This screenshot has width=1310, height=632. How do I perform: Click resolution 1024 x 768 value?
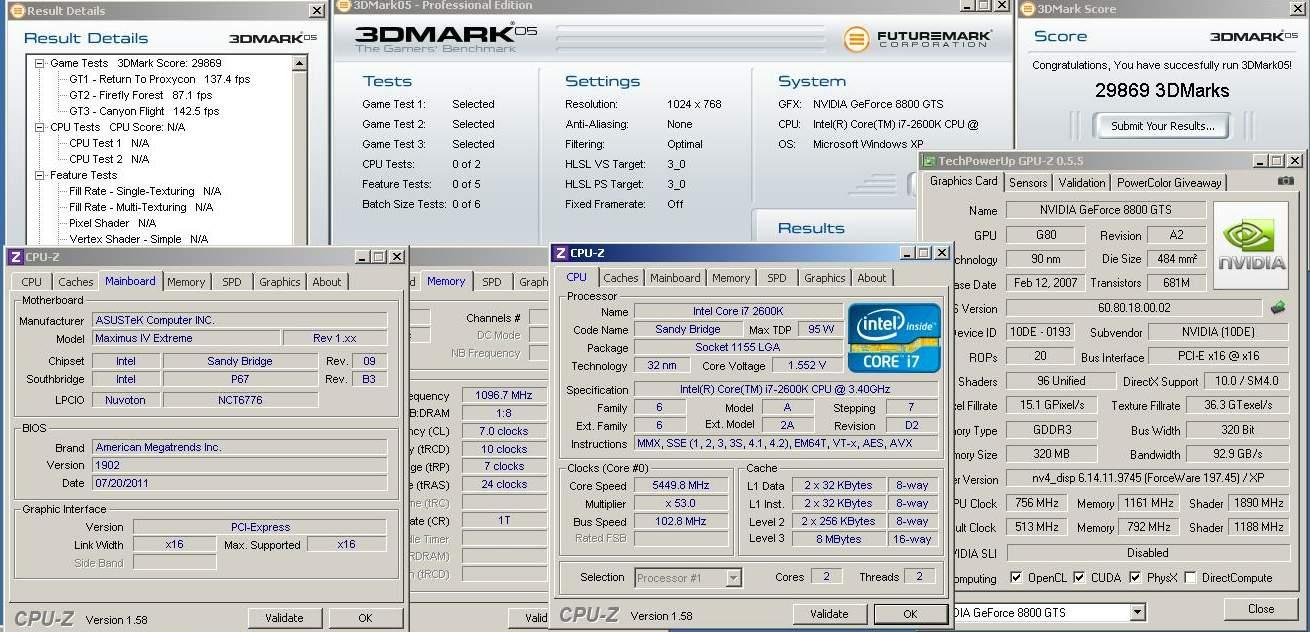pos(694,104)
